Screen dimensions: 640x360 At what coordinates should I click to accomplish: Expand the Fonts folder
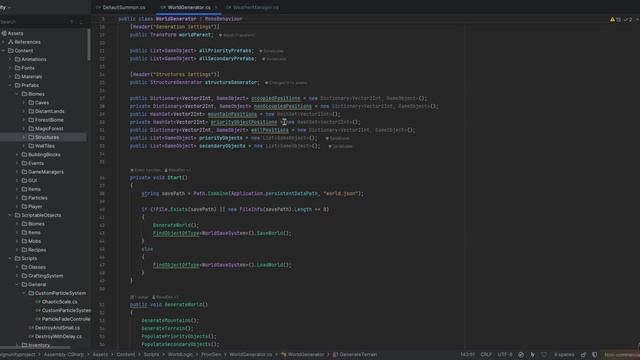click(x=10, y=68)
